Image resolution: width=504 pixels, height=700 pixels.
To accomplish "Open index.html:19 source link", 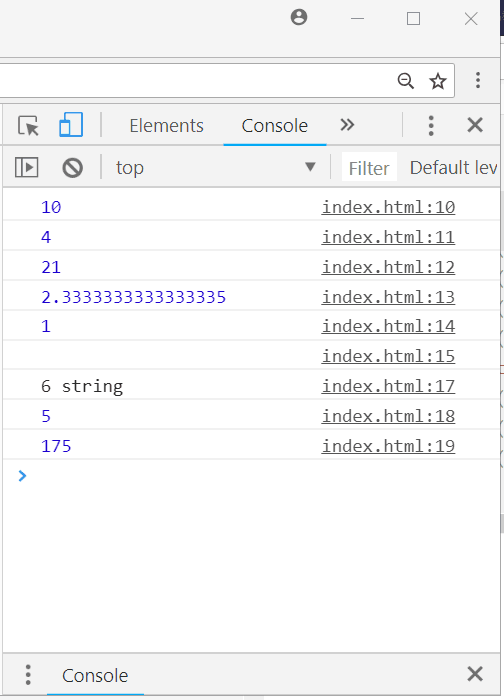I will tap(388, 446).
